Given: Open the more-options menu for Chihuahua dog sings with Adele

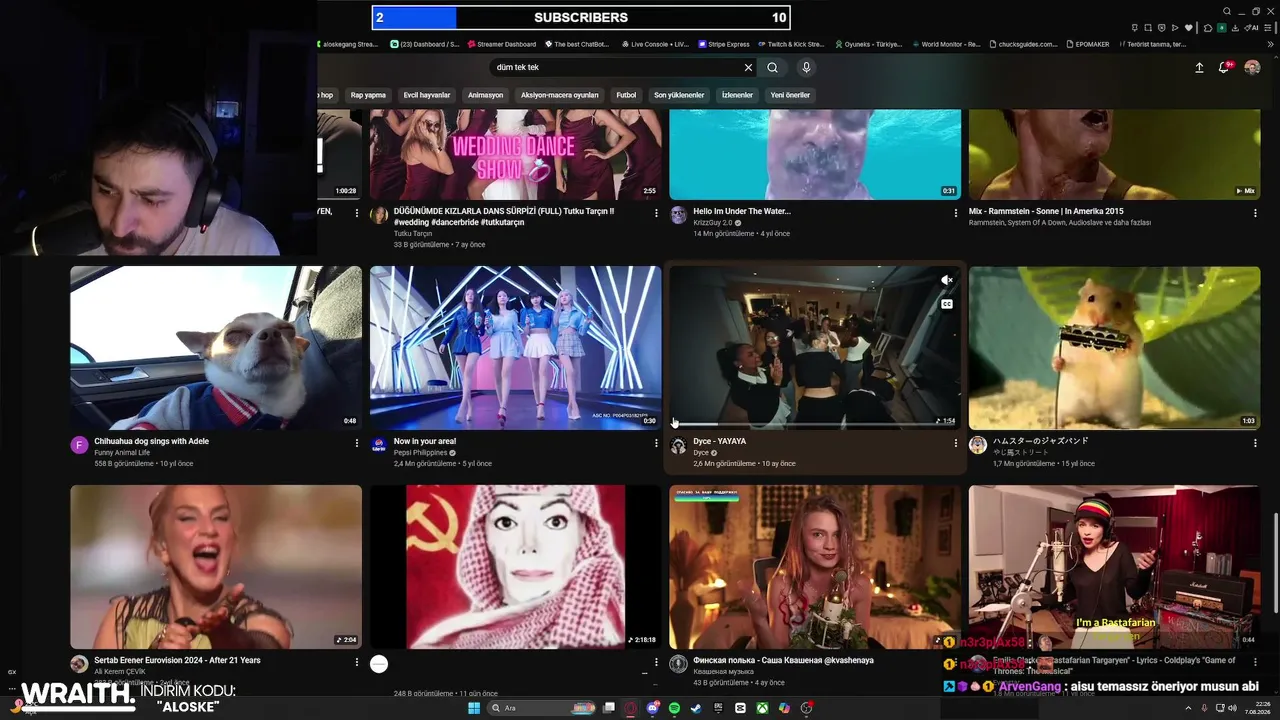Looking at the screenshot, I should point(357,443).
